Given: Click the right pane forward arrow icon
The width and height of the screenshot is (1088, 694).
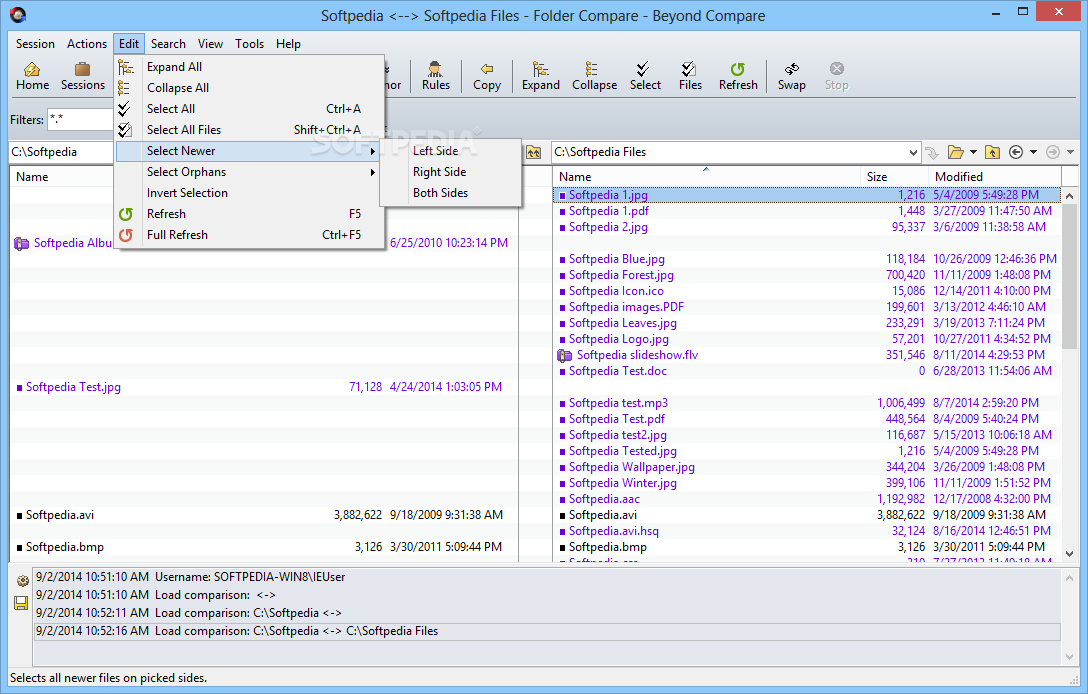Looking at the screenshot, I should [1053, 152].
